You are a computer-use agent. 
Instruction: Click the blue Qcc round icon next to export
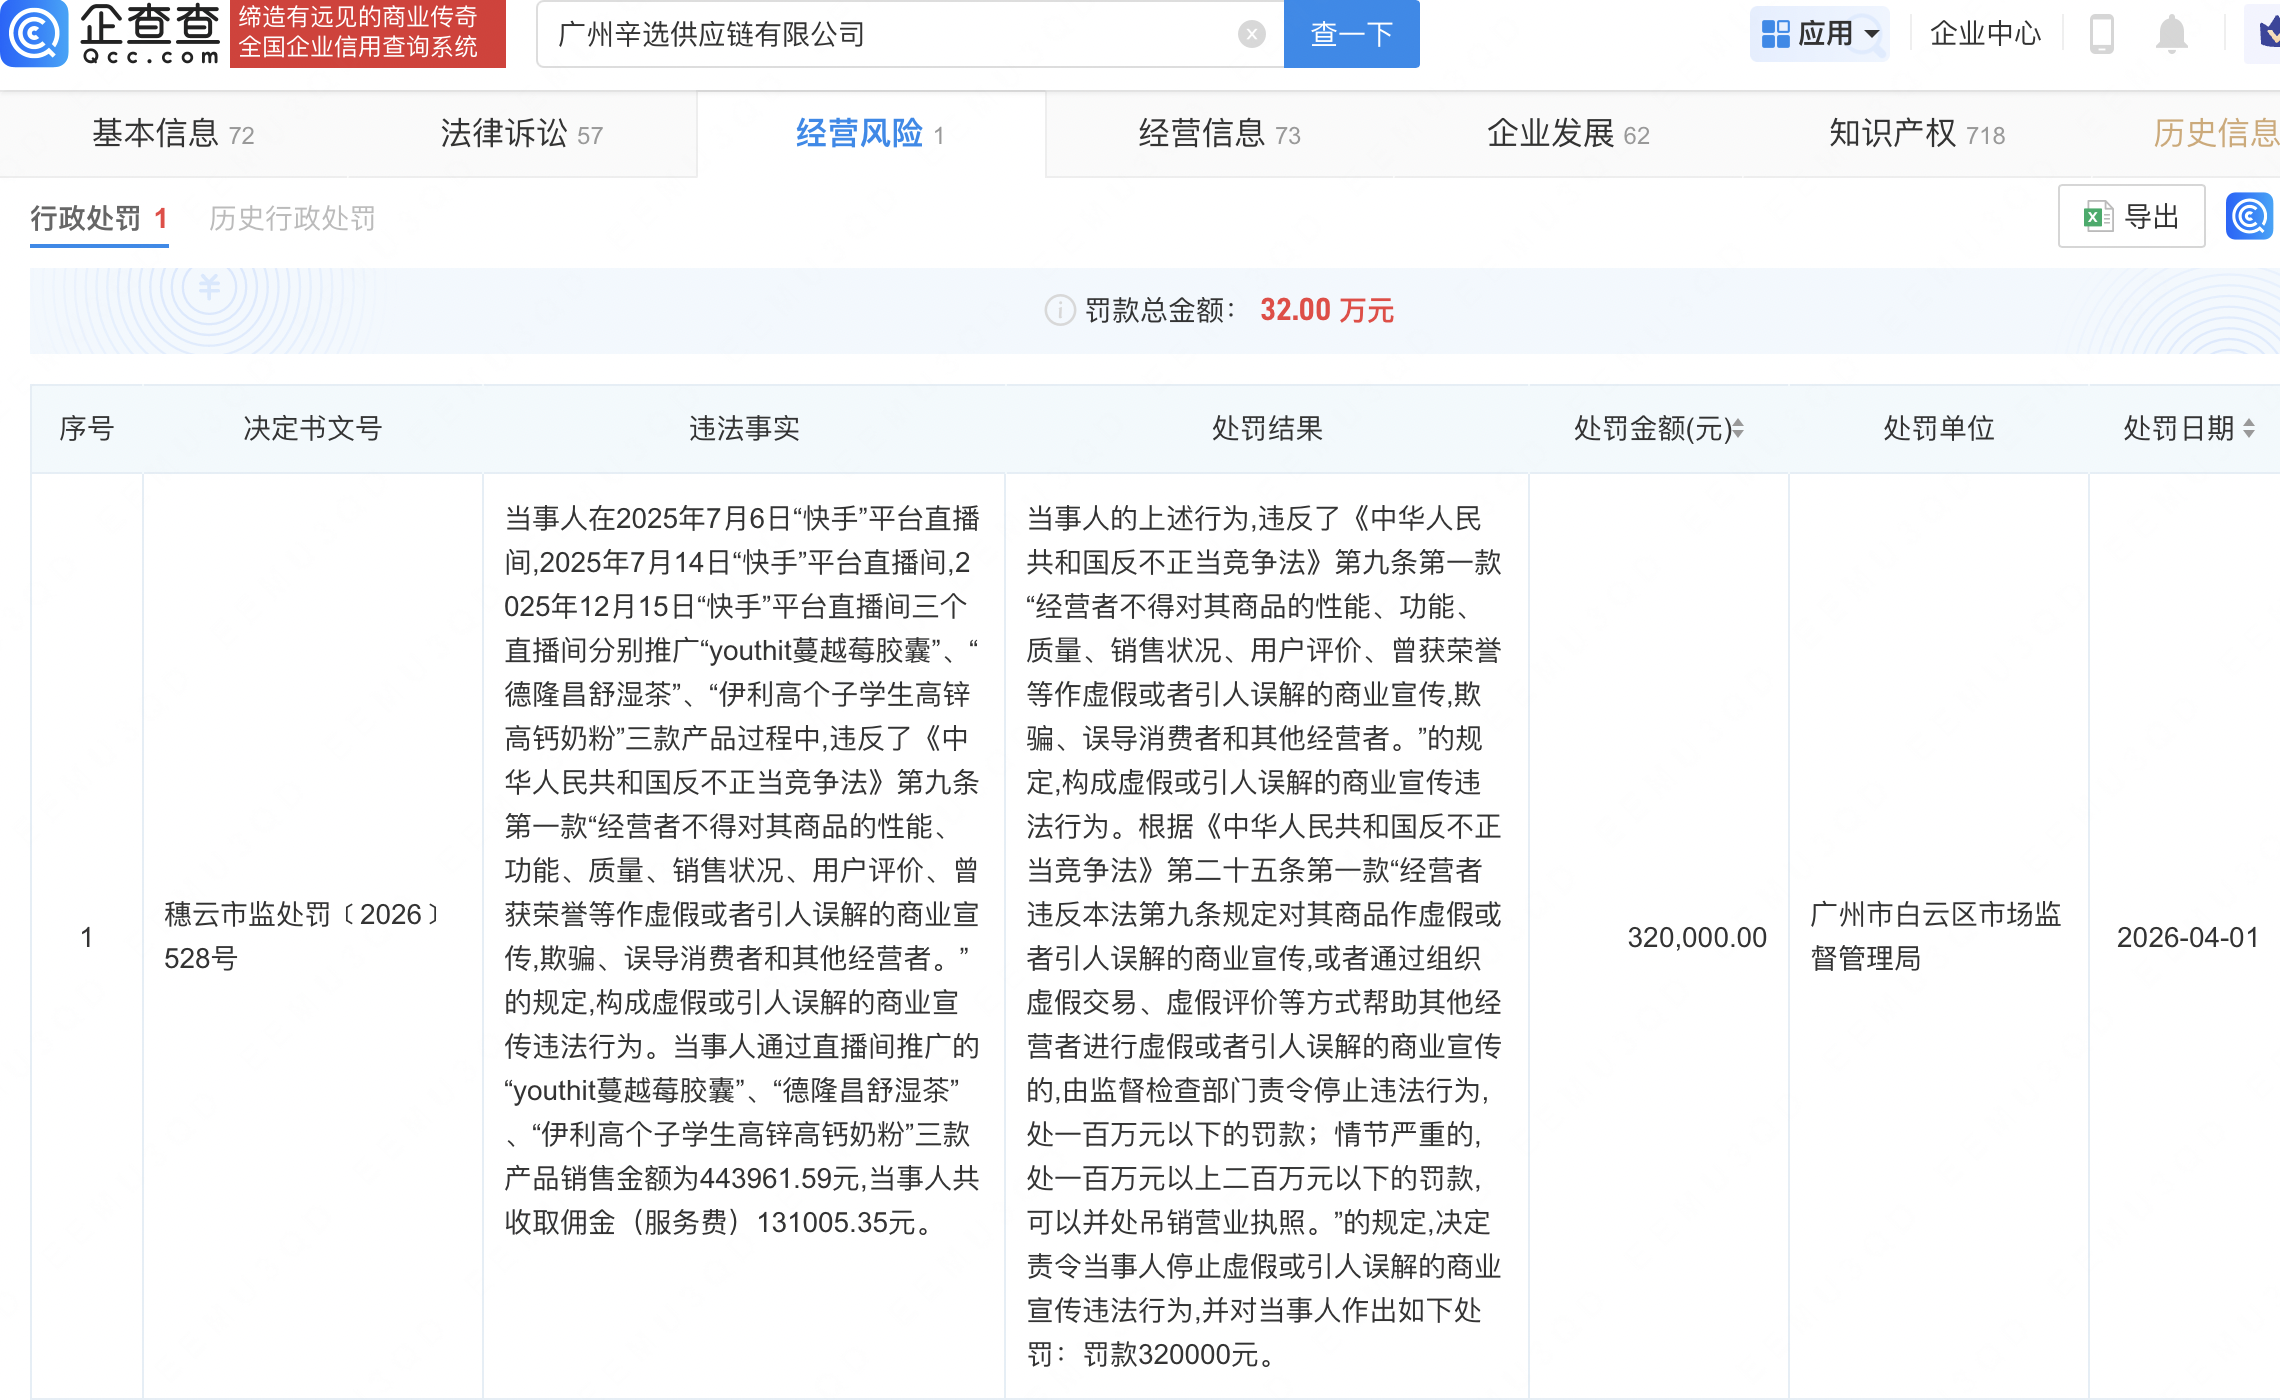click(x=2249, y=217)
